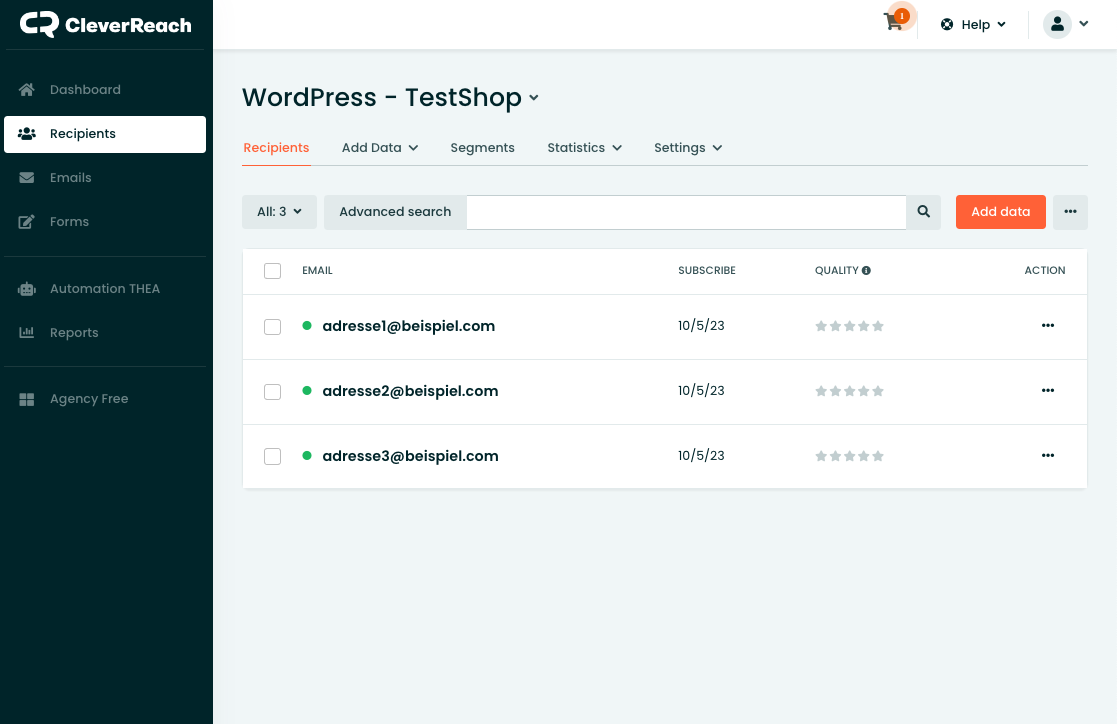Switch to the Segments tab
The image size is (1117, 724).
[482, 148]
